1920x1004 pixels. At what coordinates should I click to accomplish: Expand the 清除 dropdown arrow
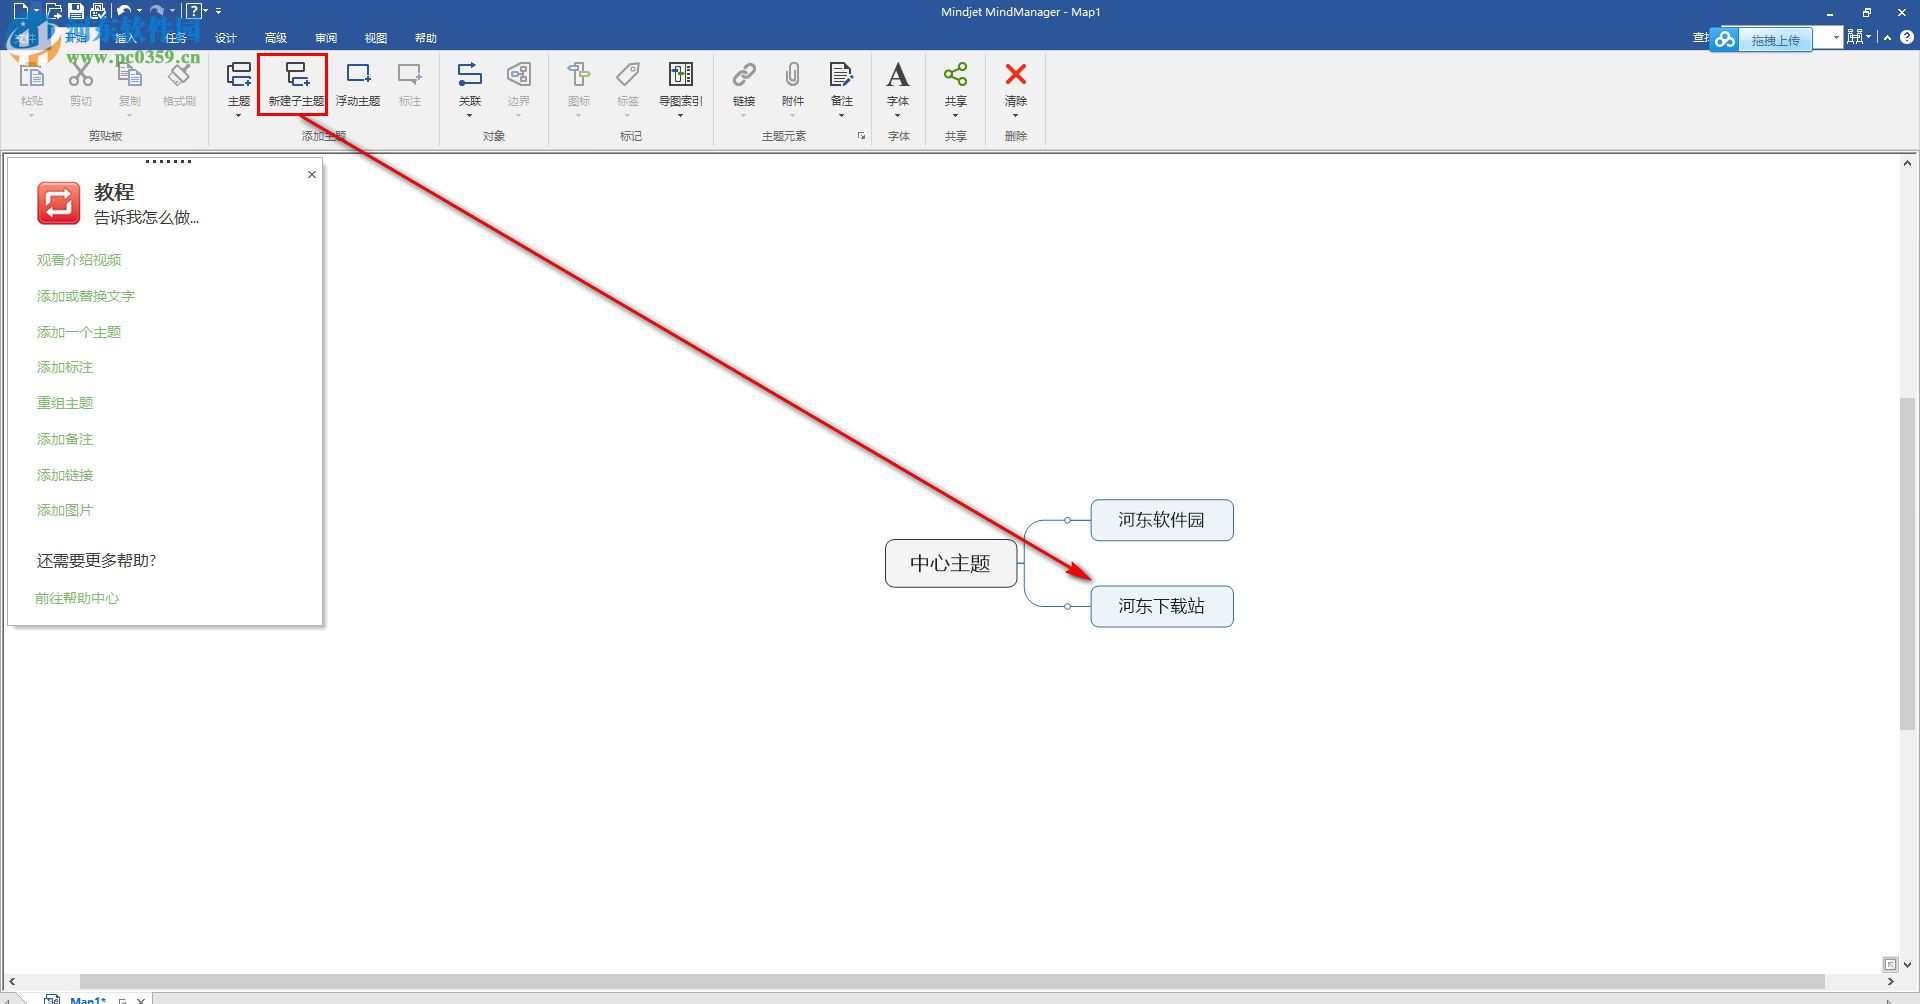[x=1016, y=116]
